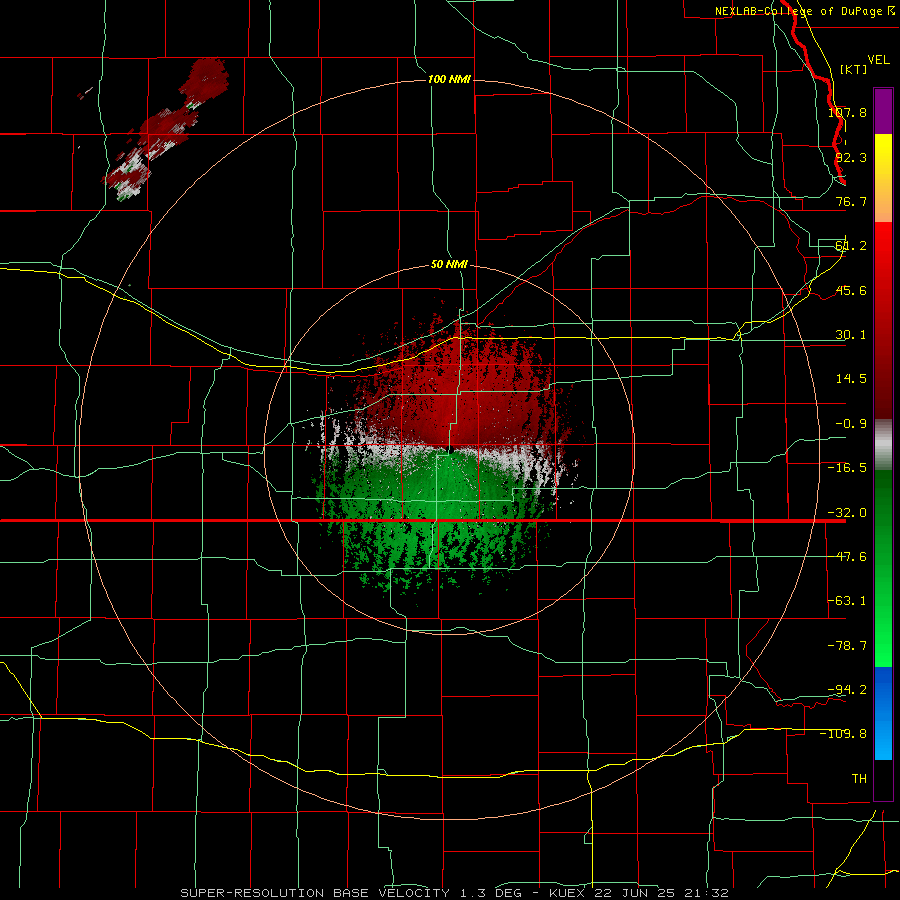Click the 45.6 value on velocity scale
This screenshot has width=900, height=900.
tap(851, 290)
